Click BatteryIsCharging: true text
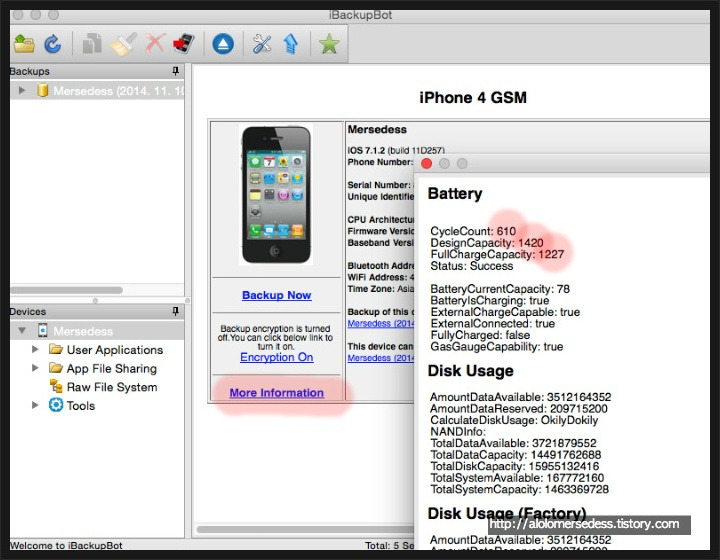720x560 pixels. pyautogui.click(x=489, y=300)
